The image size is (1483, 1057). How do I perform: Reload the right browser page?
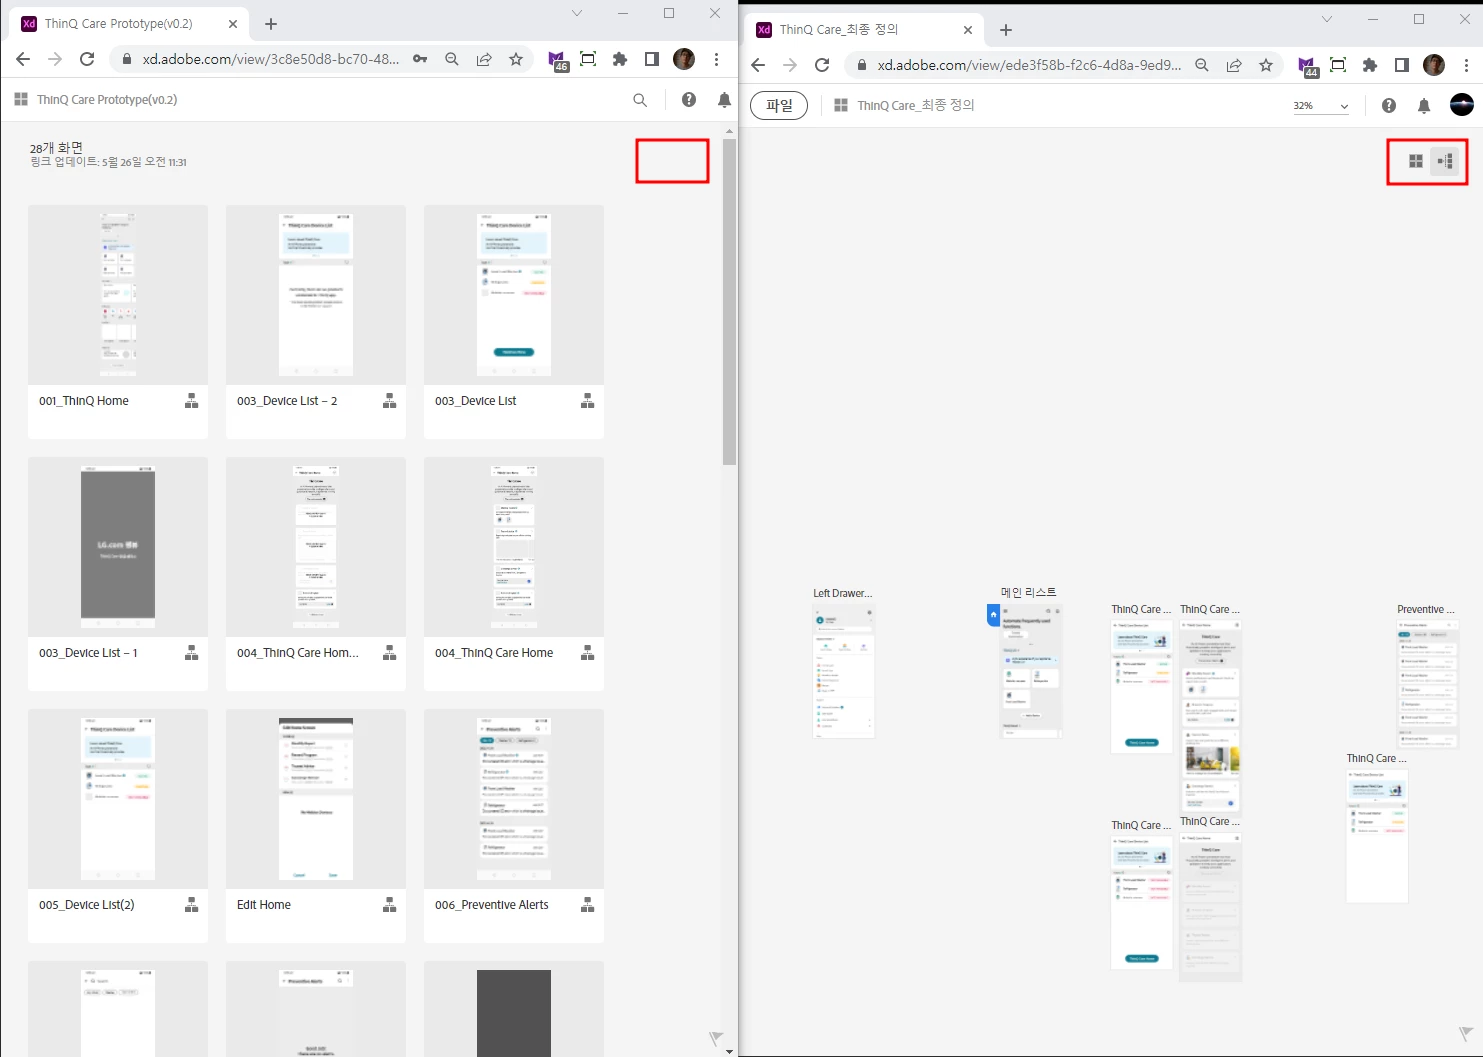tap(822, 65)
